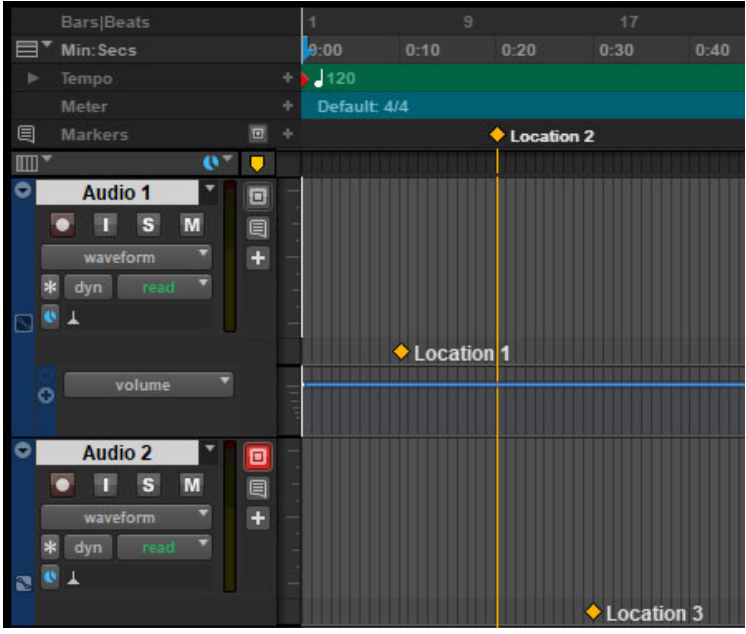746x634 pixels.
Task: Toggle input monitoring on Audio 2
Action: 108,485
